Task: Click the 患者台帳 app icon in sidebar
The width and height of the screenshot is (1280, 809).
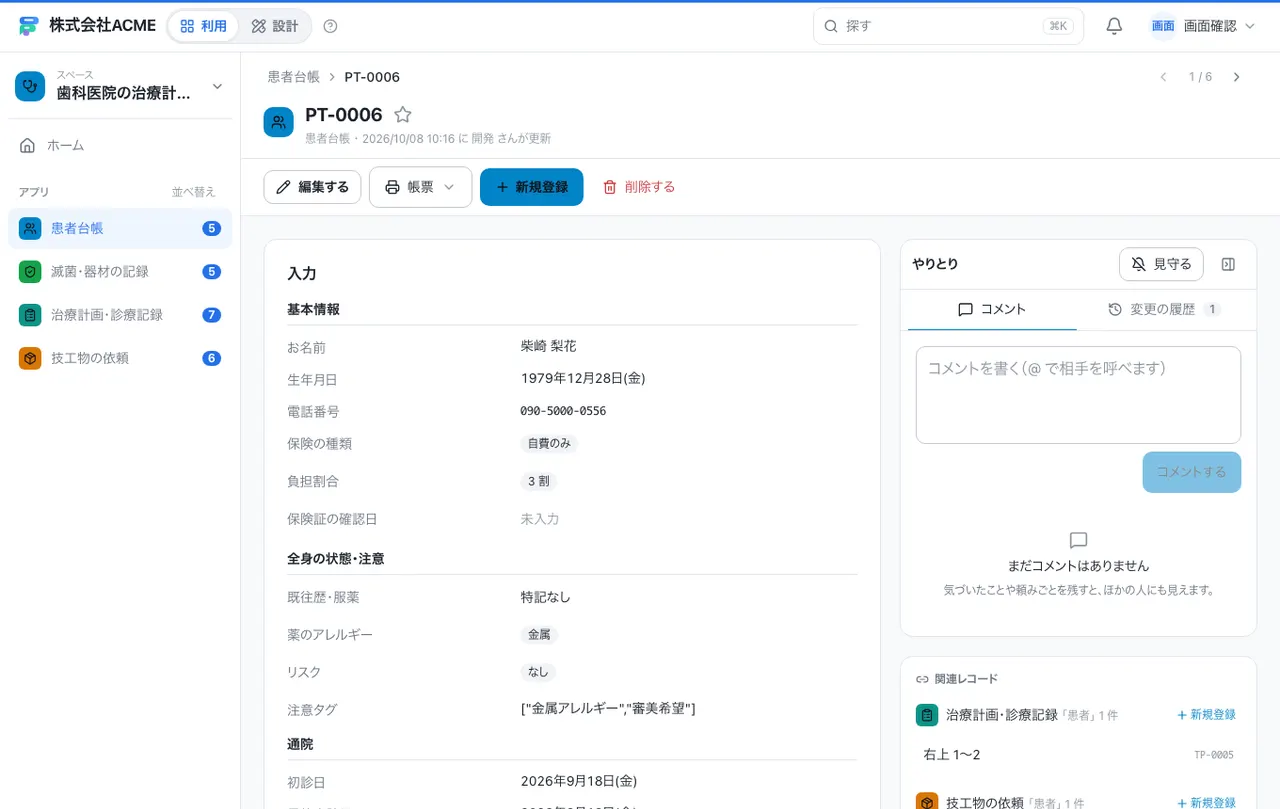Action: (30, 228)
